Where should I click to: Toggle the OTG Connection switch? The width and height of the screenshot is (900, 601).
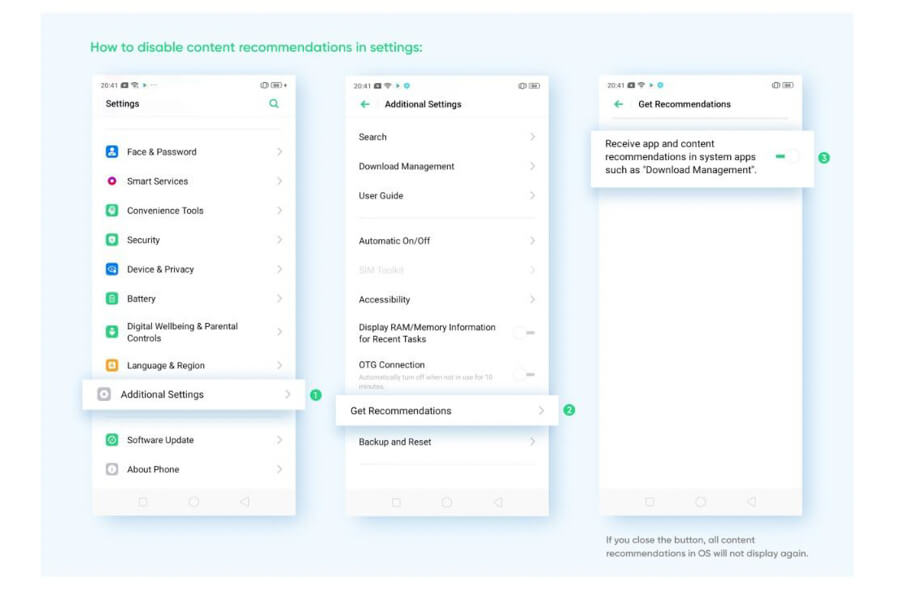pos(525,374)
